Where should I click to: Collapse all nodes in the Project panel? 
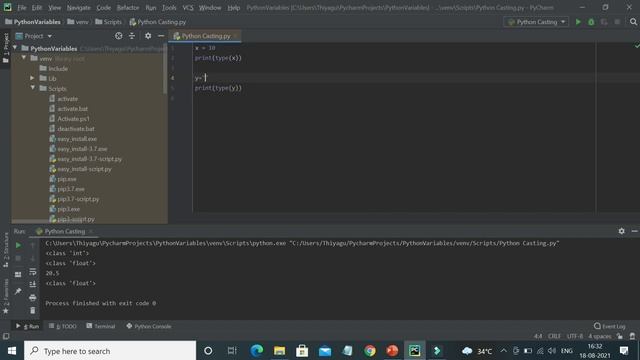coord(132,36)
